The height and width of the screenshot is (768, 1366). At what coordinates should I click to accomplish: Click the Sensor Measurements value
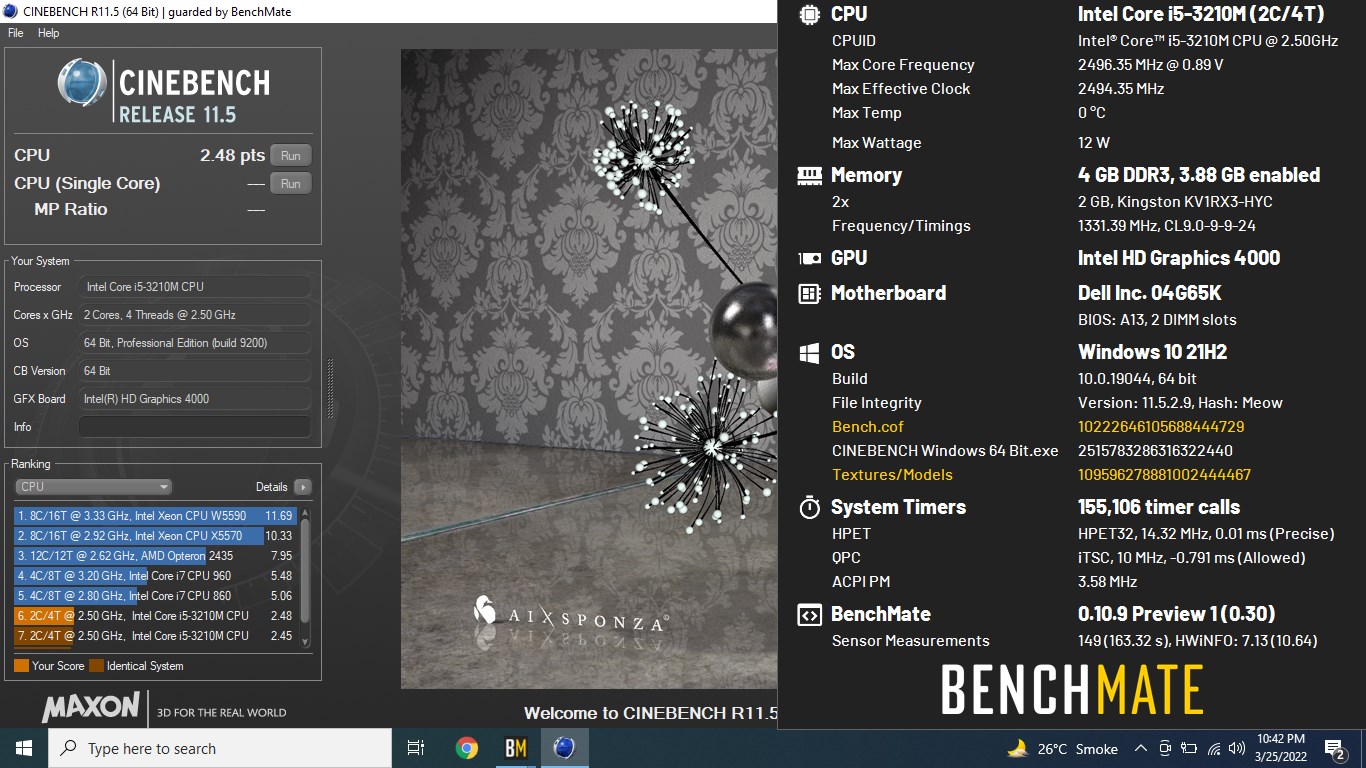click(1197, 641)
